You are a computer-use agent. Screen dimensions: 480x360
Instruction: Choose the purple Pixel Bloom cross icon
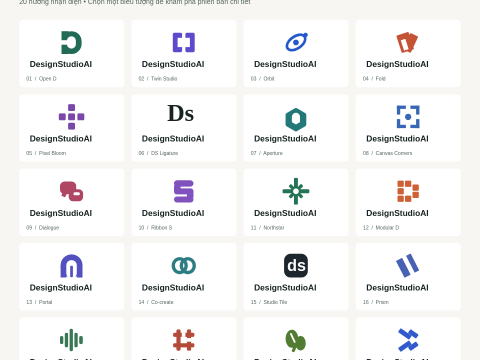click(71, 117)
